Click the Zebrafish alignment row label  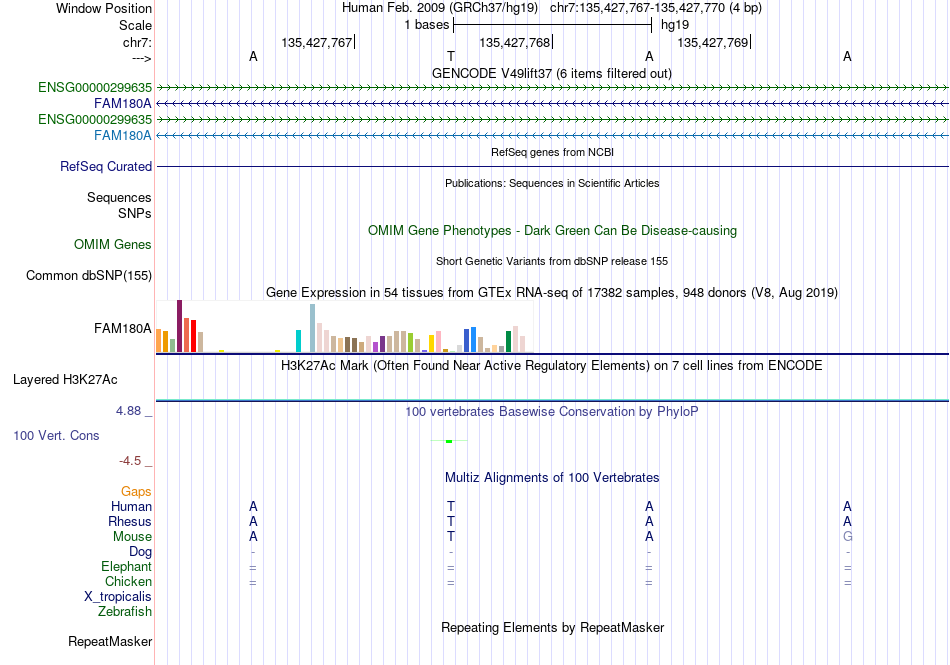[x=125, y=612]
